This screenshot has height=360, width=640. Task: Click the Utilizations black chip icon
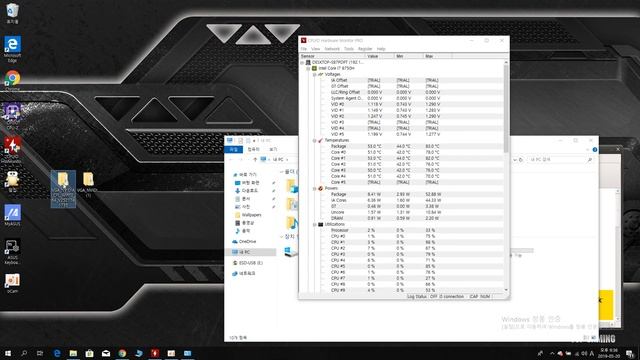tap(320, 224)
